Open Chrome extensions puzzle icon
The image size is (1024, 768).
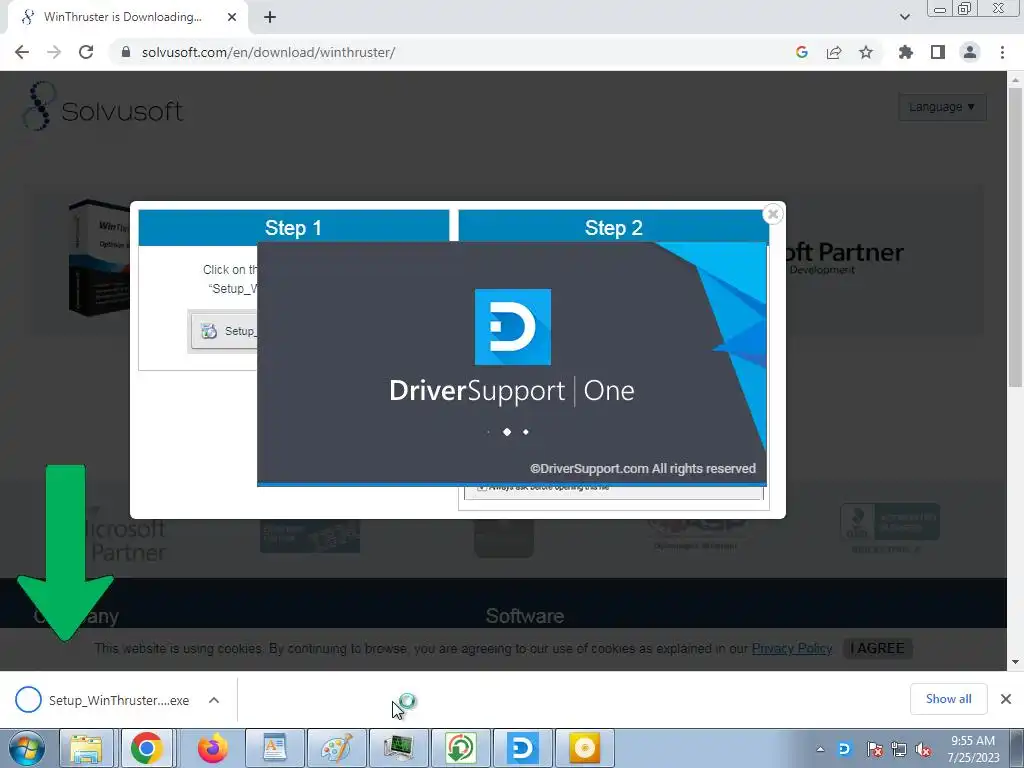(x=906, y=52)
